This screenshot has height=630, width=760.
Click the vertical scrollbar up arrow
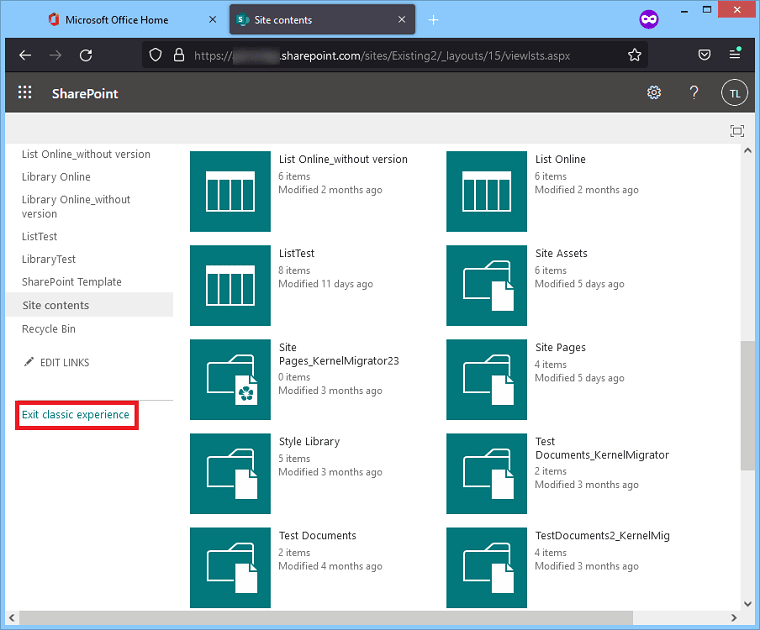coord(747,151)
